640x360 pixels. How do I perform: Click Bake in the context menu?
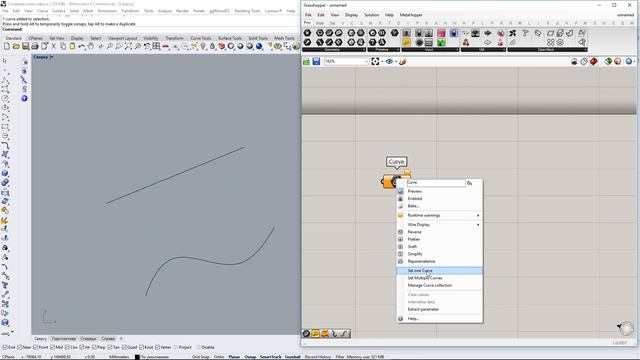pyautogui.click(x=440, y=206)
